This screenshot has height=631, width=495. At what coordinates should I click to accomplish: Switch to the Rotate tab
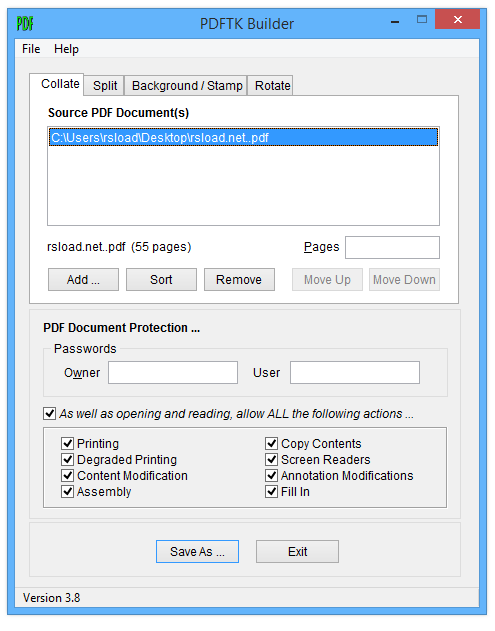click(272, 85)
